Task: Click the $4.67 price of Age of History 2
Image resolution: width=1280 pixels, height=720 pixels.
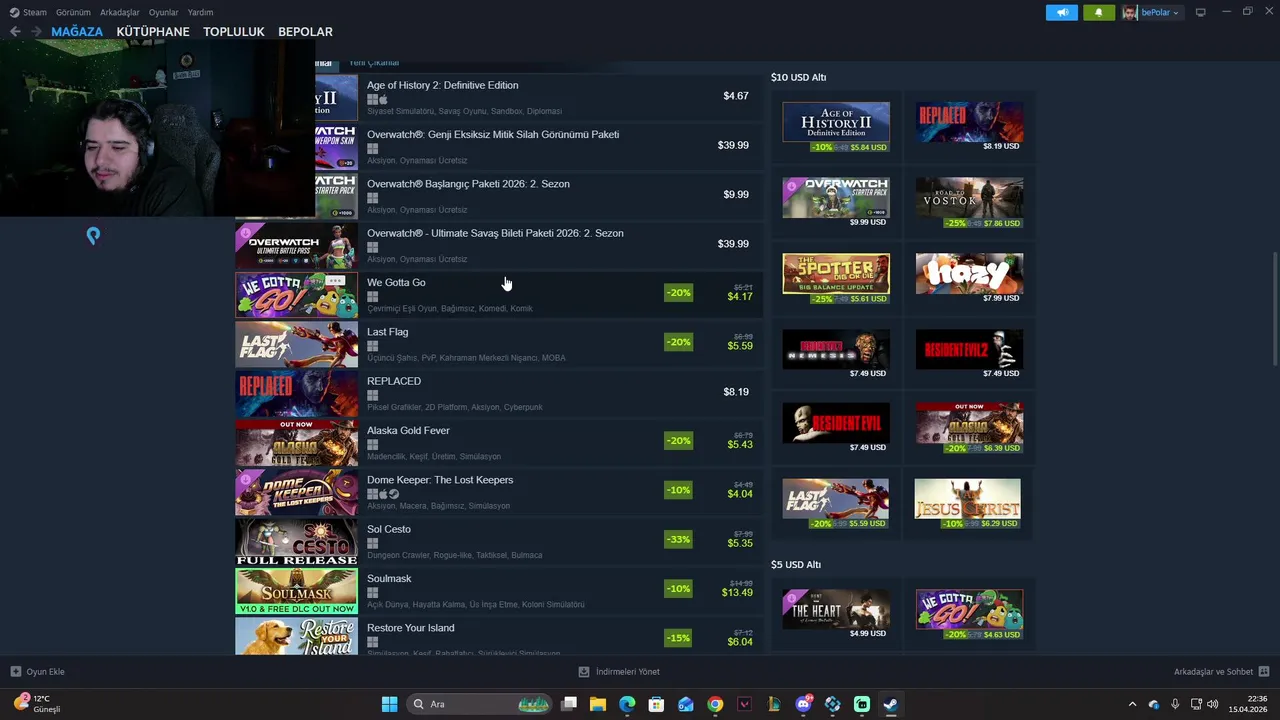Action: (736, 96)
